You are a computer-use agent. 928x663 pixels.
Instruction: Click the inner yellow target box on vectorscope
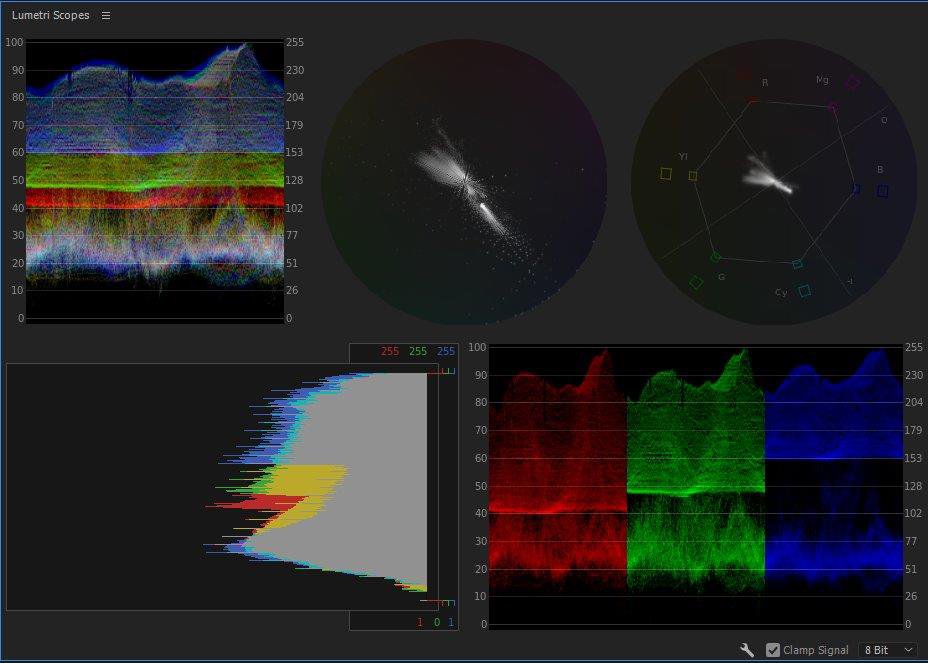[x=692, y=176]
